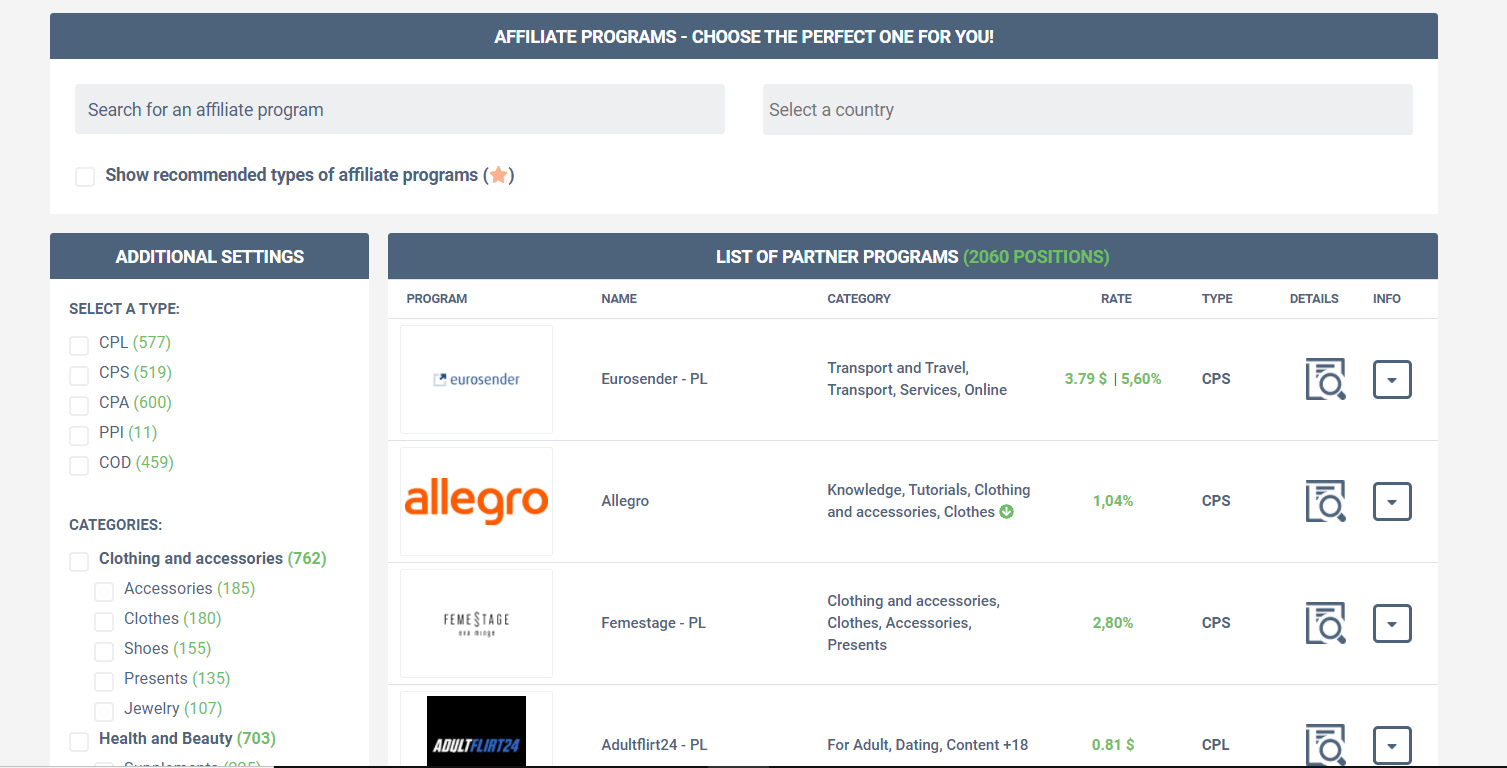Focus the Search for an affiliate program field
This screenshot has width=1507, height=768.
tap(400, 109)
